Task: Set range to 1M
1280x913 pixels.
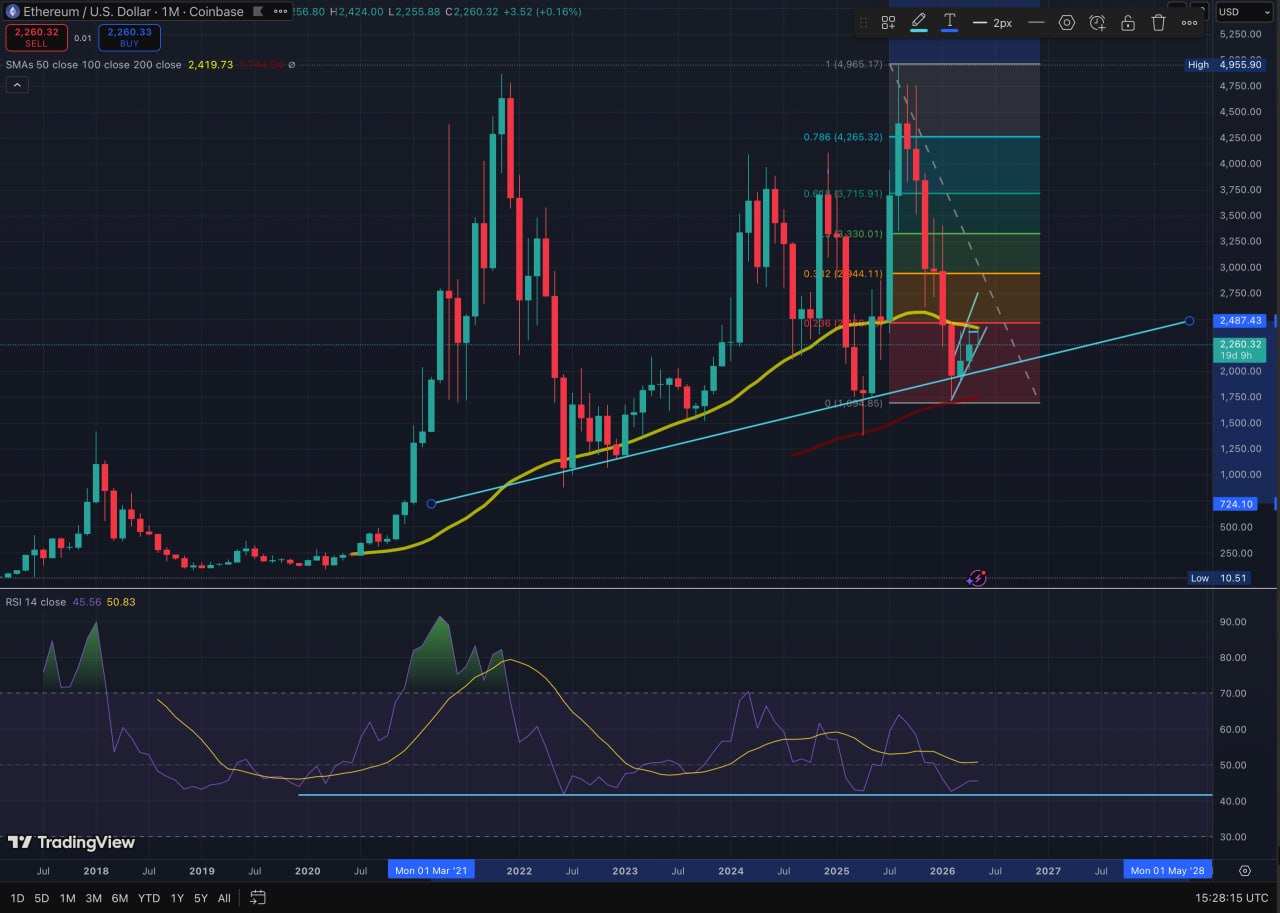Action: tap(67, 898)
